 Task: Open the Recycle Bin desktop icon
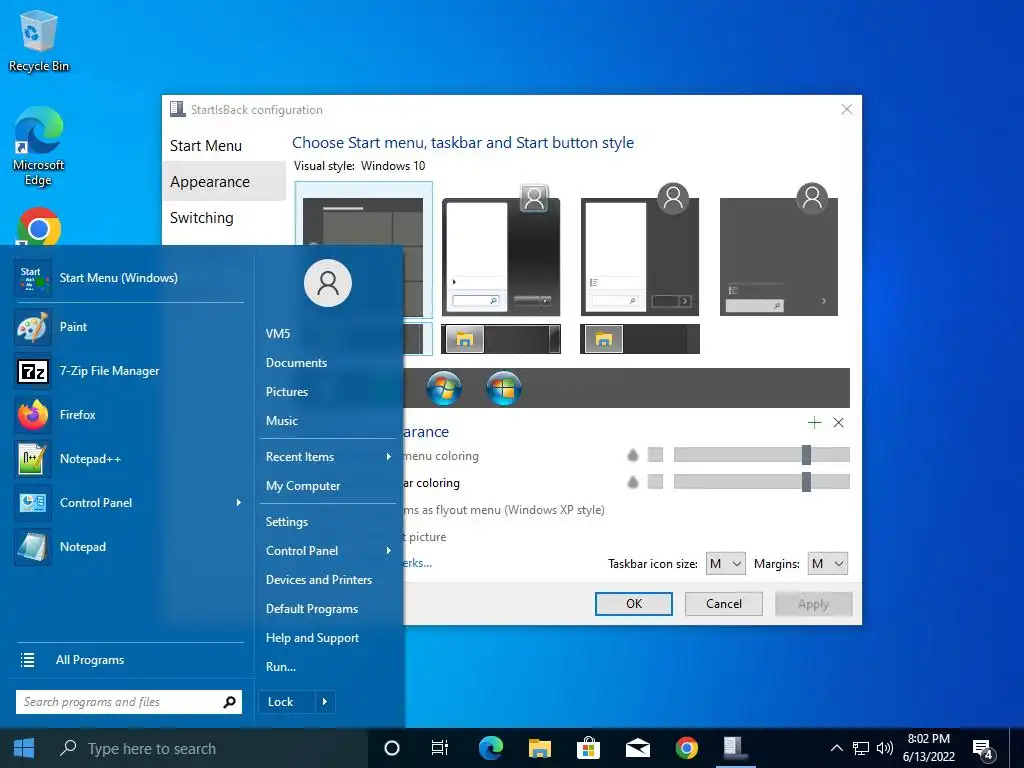tap(39, 40)
